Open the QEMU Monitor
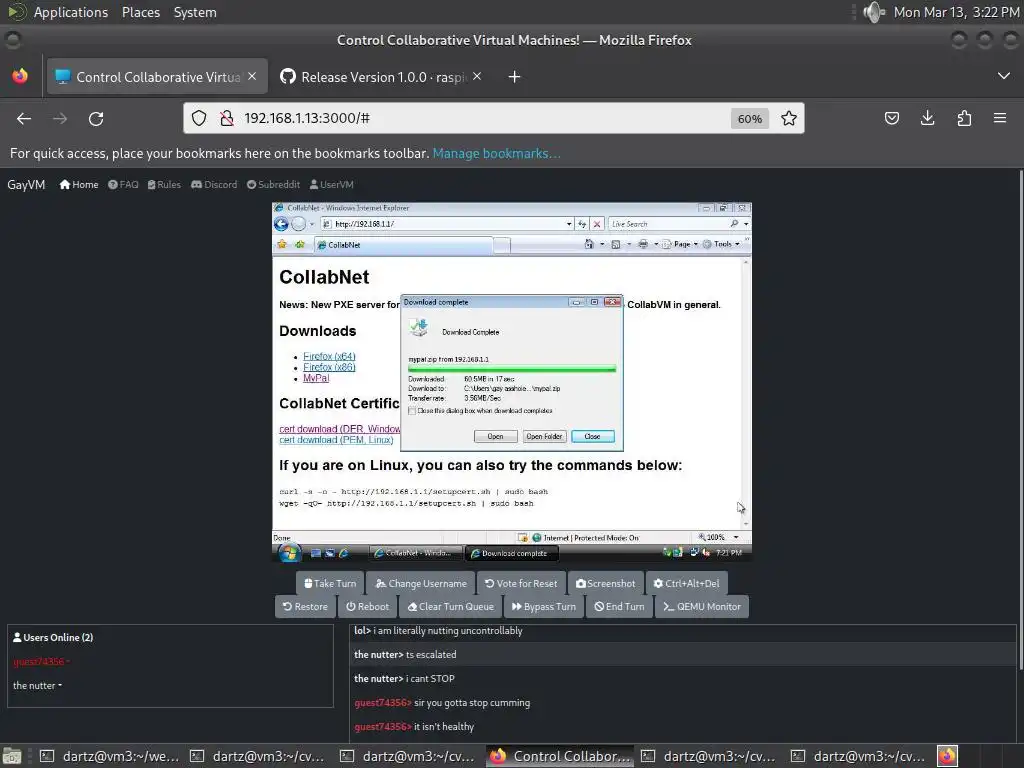 click(x=702, y=607)
